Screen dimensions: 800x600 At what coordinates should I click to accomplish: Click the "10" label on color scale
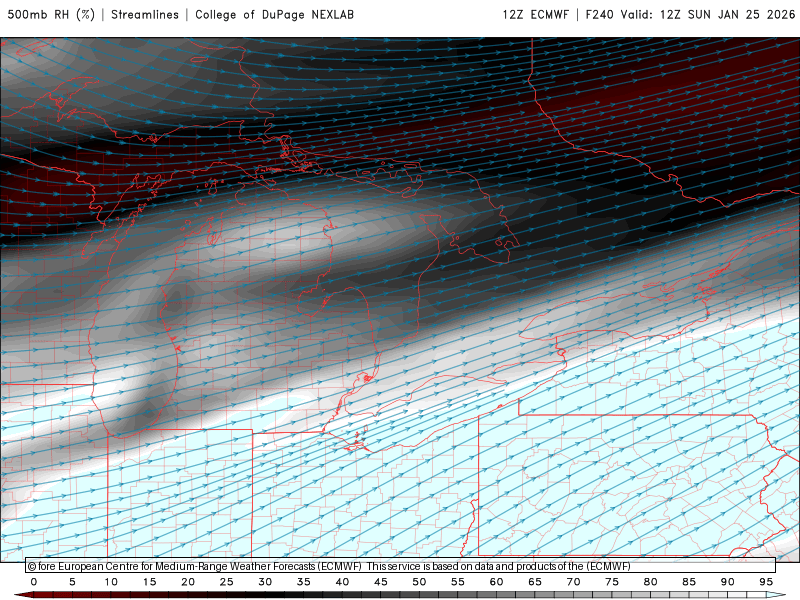point(111,582)
